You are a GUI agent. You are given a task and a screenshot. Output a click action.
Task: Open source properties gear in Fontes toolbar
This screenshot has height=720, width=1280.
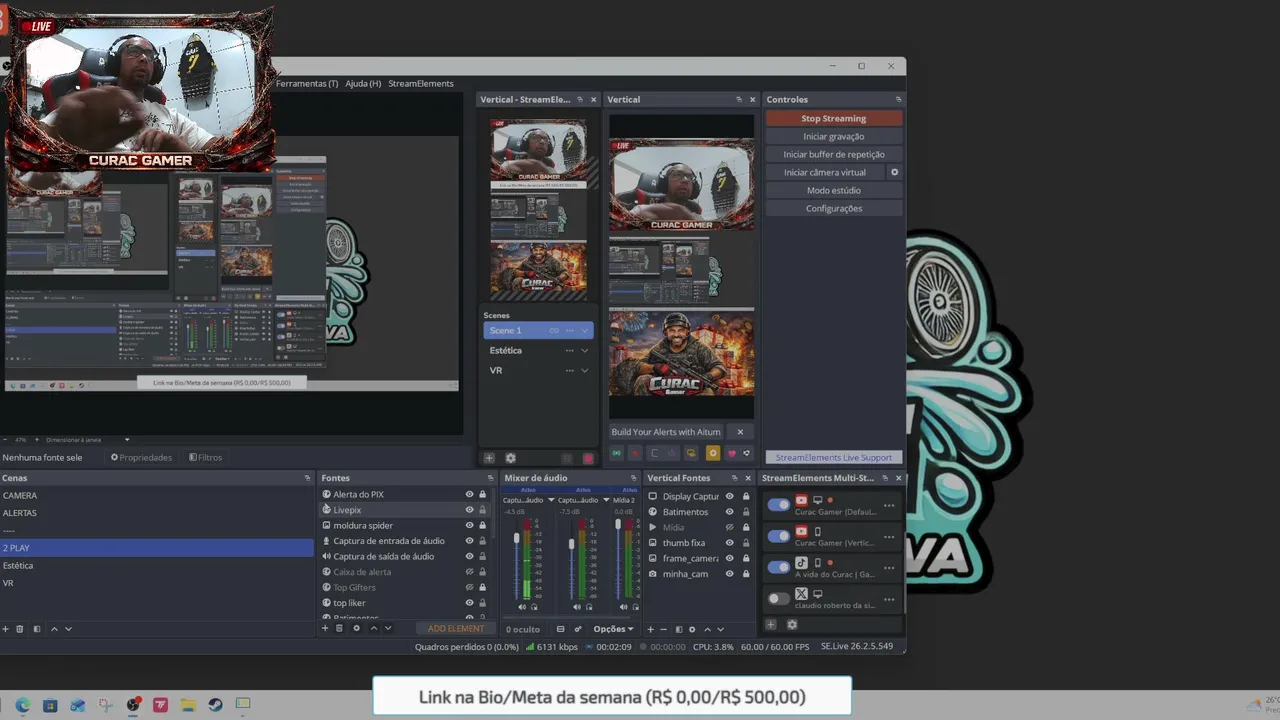(356, 628)
